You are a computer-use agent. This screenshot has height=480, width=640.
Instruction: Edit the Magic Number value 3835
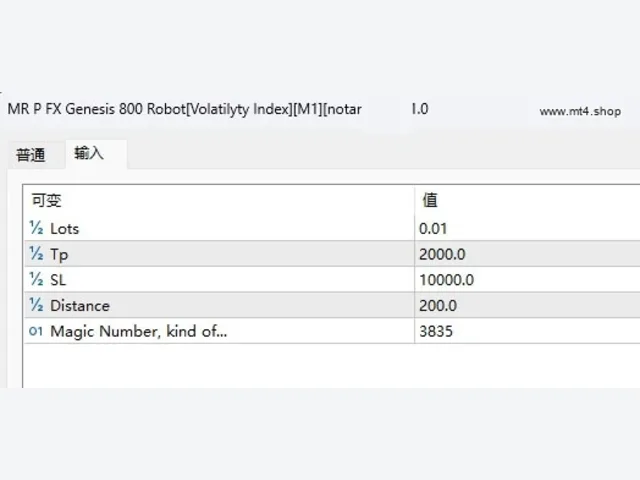tap(527, 331)
